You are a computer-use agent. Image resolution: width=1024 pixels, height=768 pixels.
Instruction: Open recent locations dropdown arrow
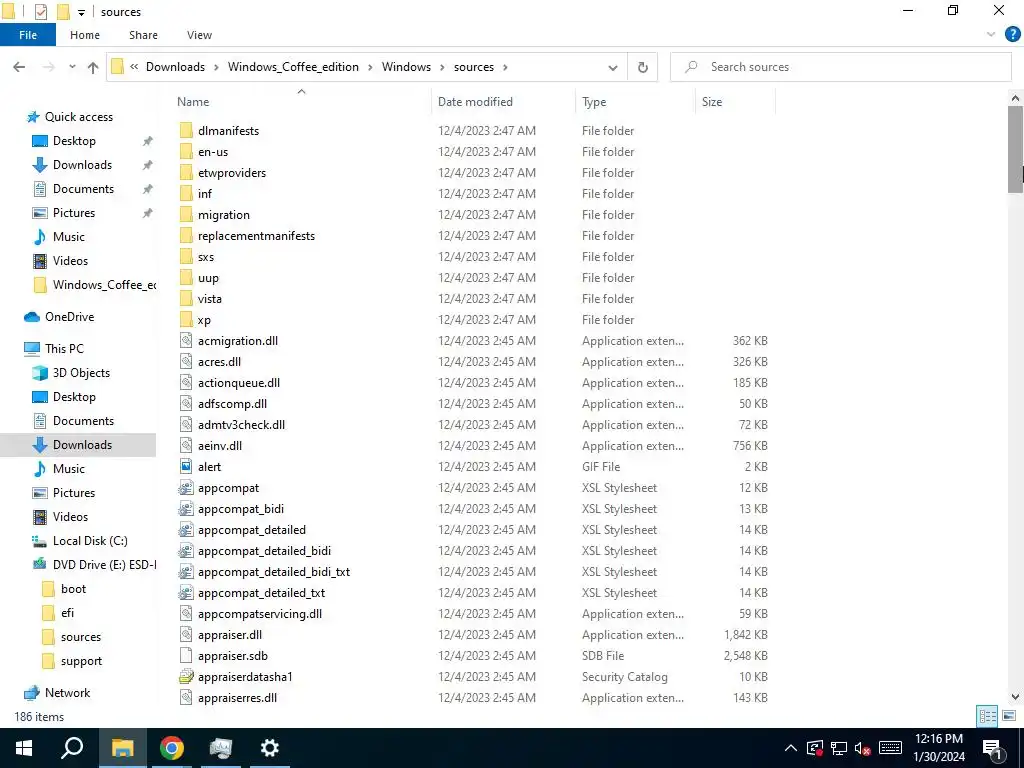pyautogui.click(x=72, y=67)
